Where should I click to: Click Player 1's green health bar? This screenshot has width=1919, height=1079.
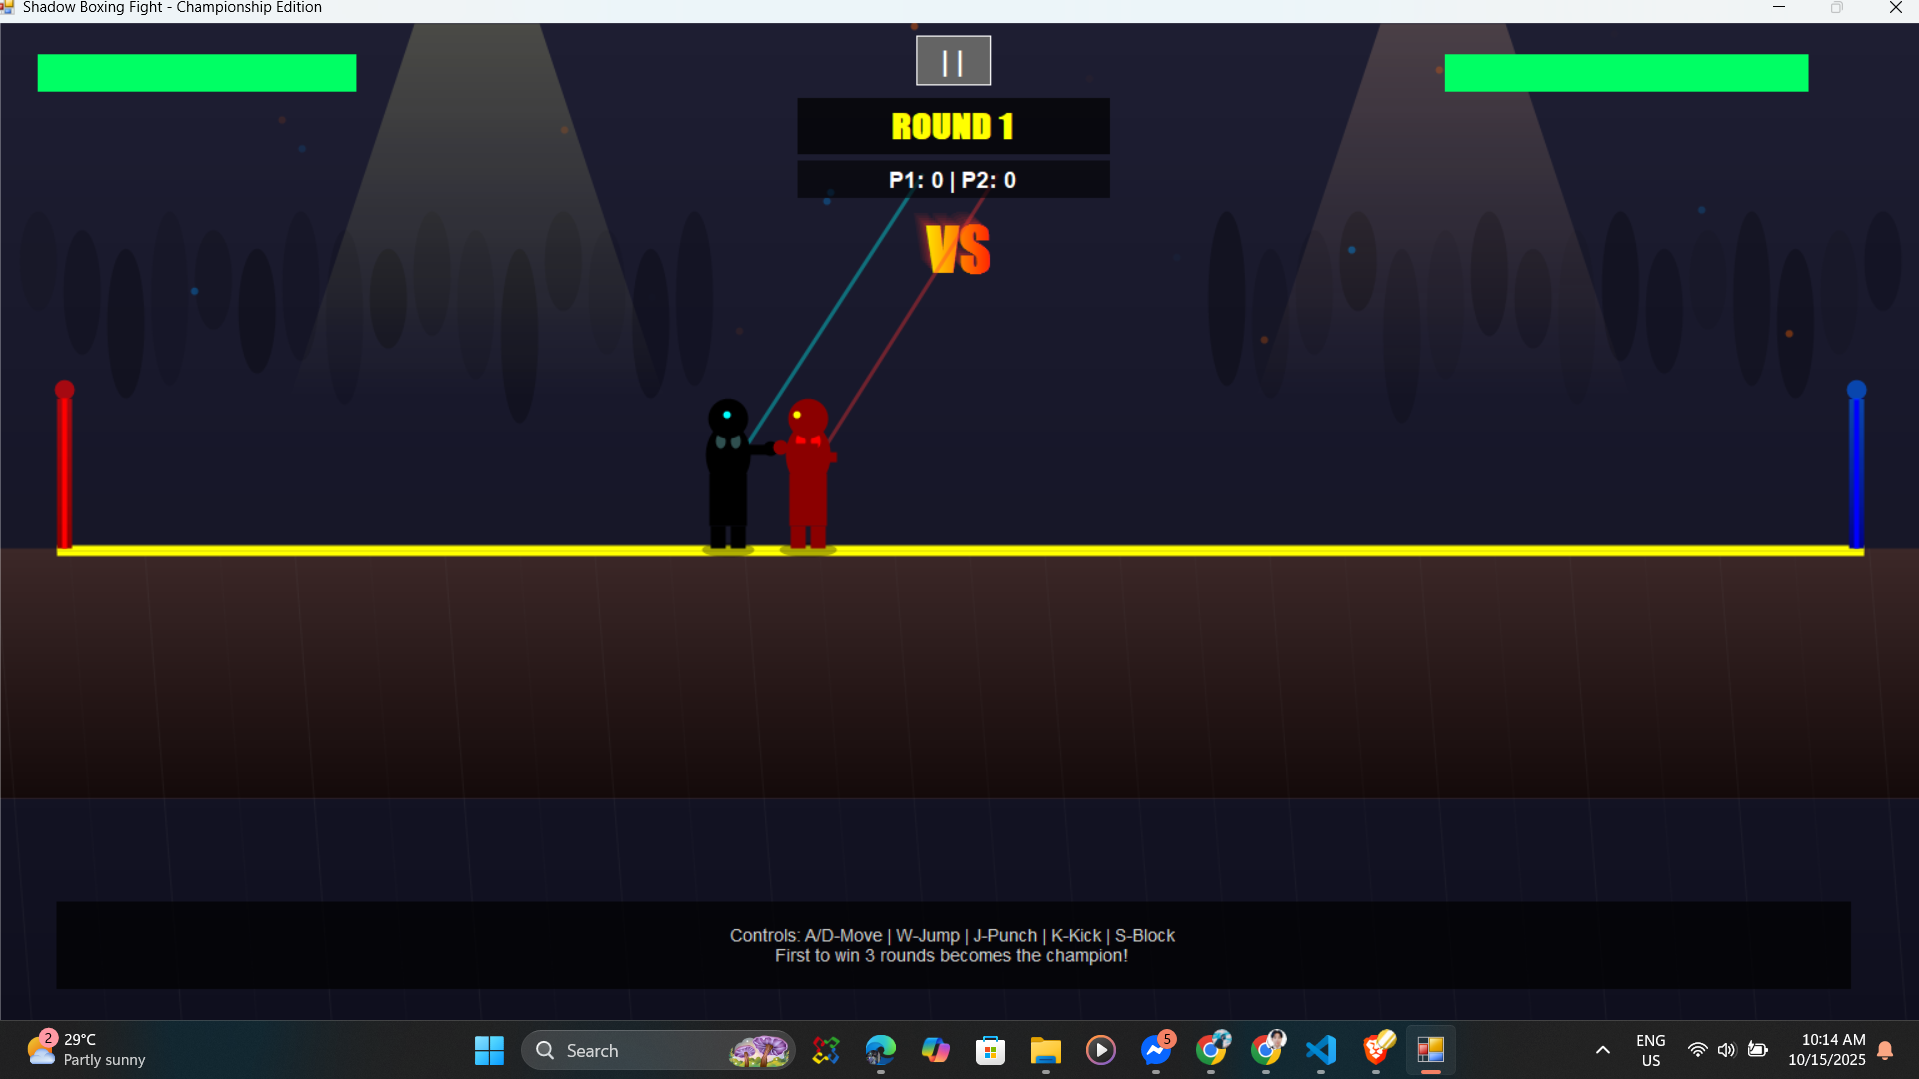[196, 72]
